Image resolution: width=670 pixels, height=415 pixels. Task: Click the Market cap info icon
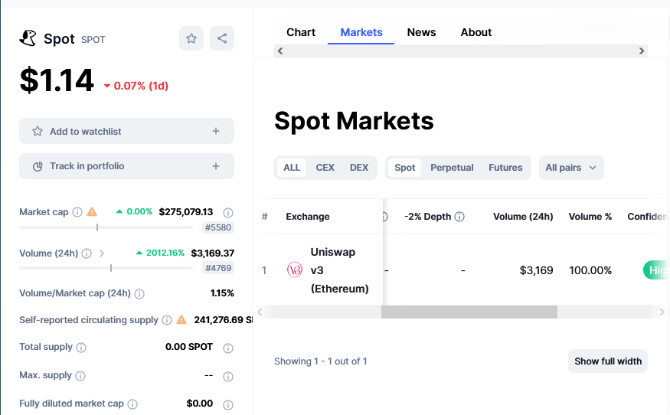tap(77, 212)
